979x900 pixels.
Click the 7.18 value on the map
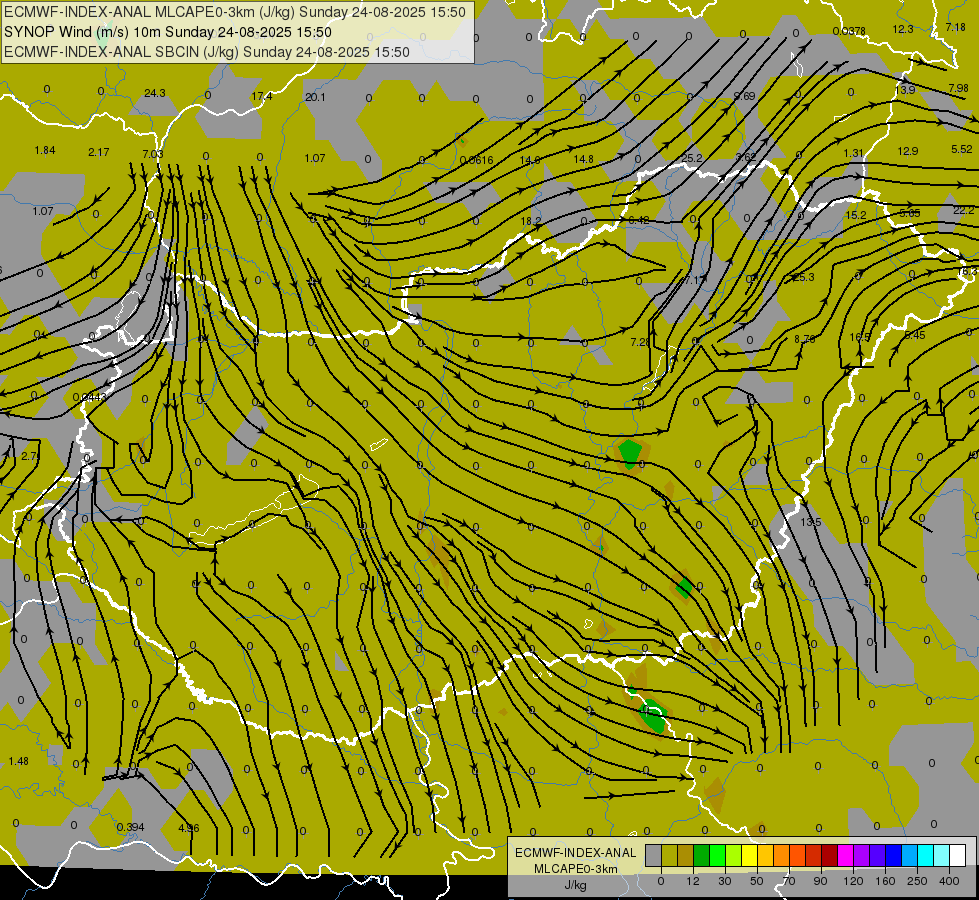coord(955,27)
